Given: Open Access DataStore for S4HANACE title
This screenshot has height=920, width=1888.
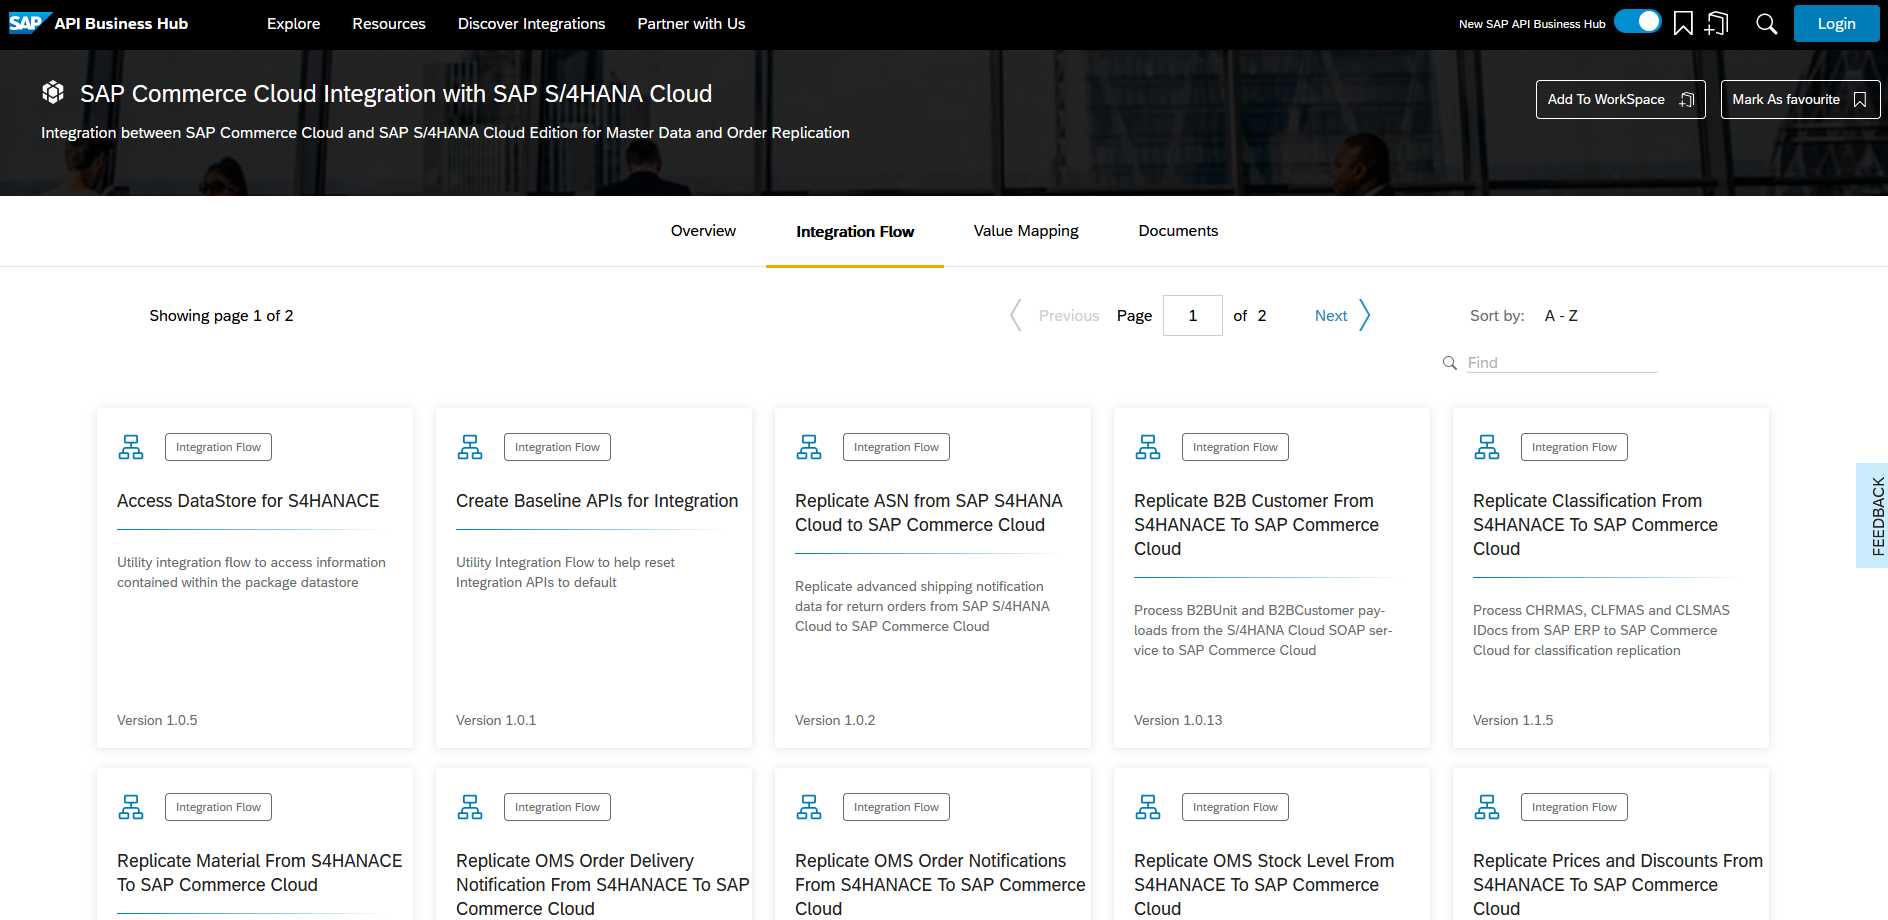Looking at the screenshot, I should (x=248, y=501).
